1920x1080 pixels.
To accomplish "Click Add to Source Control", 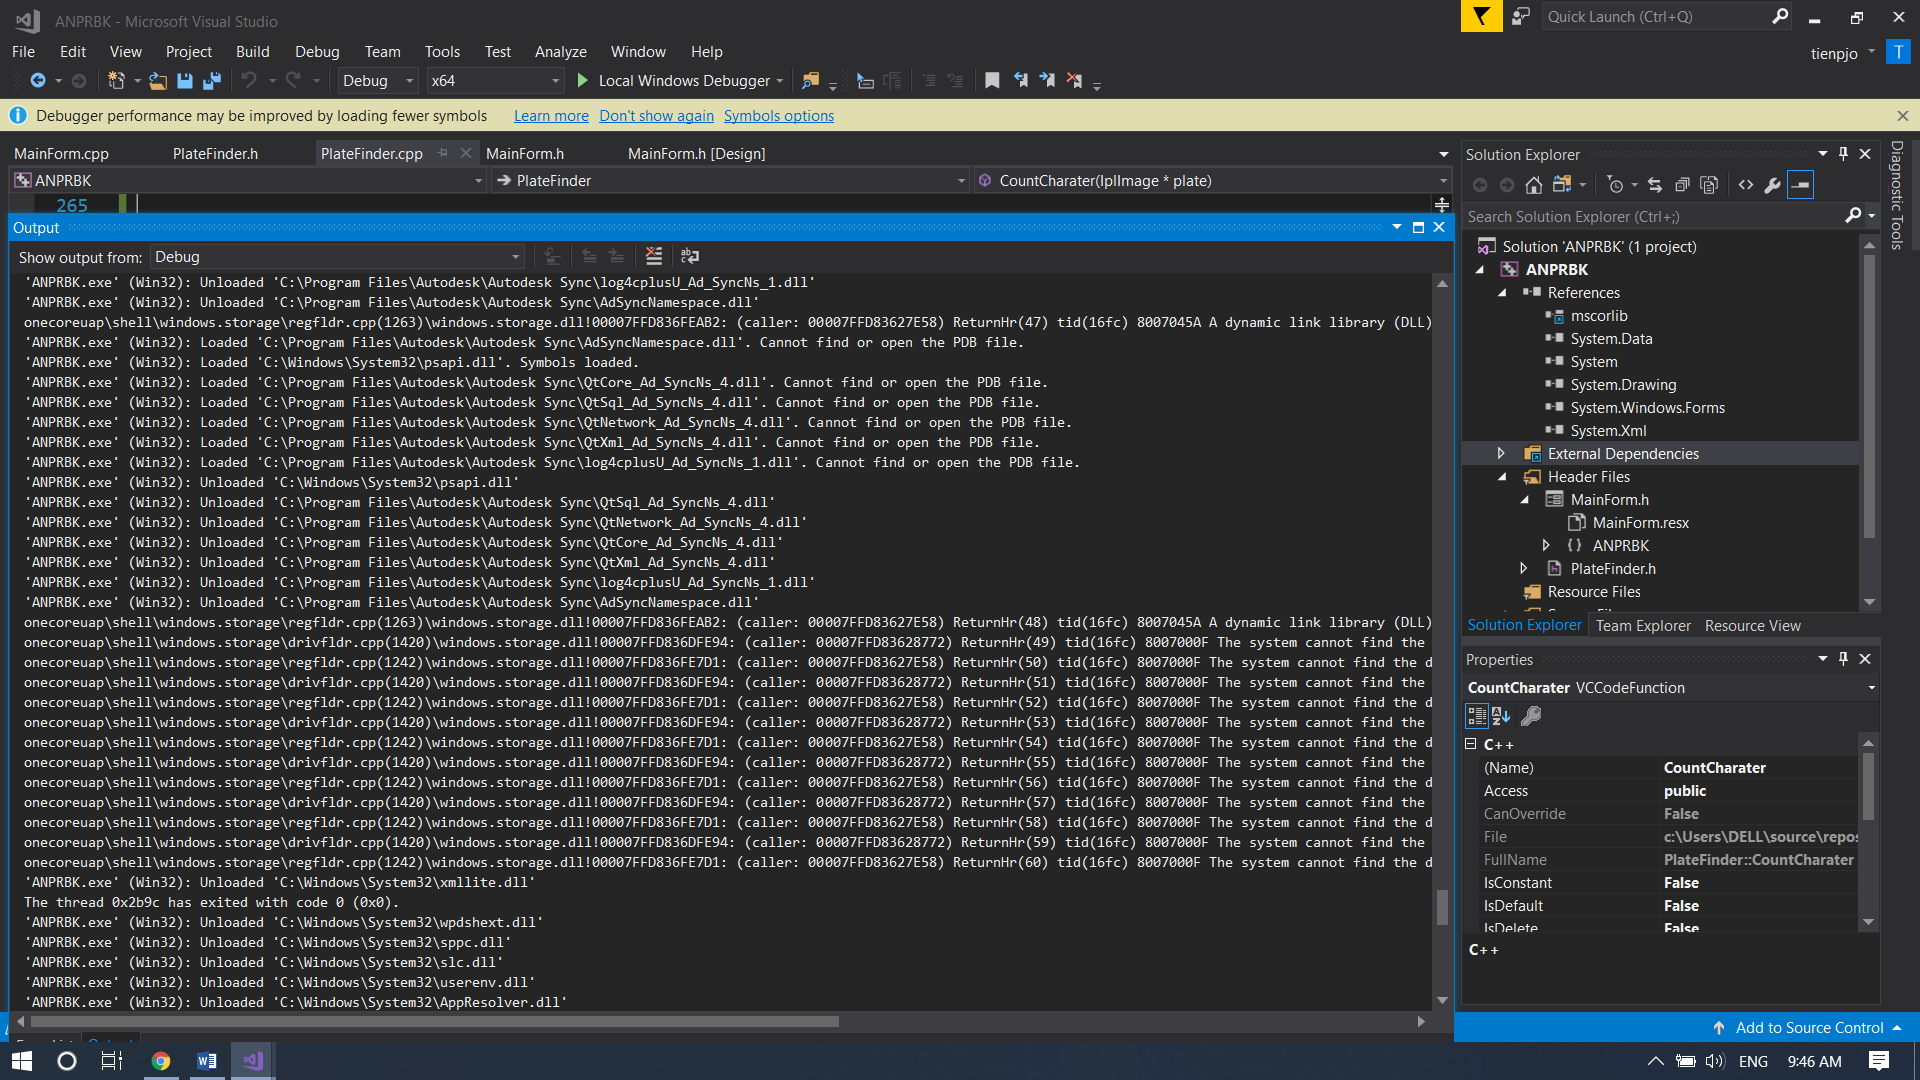I will tap(1809, 1028).
